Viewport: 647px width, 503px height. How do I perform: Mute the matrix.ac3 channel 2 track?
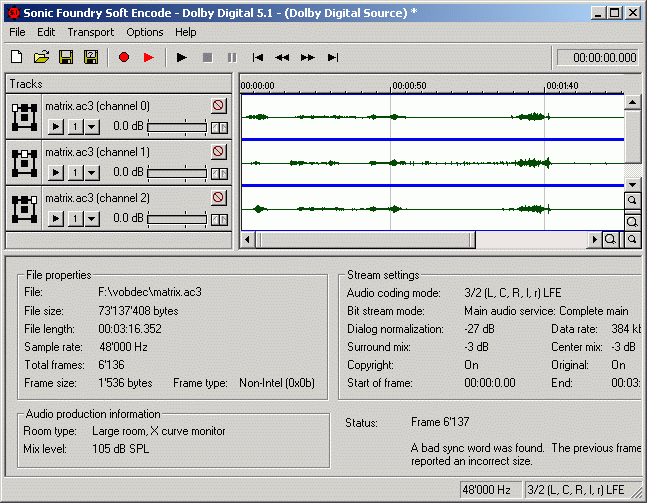point(219,198)
